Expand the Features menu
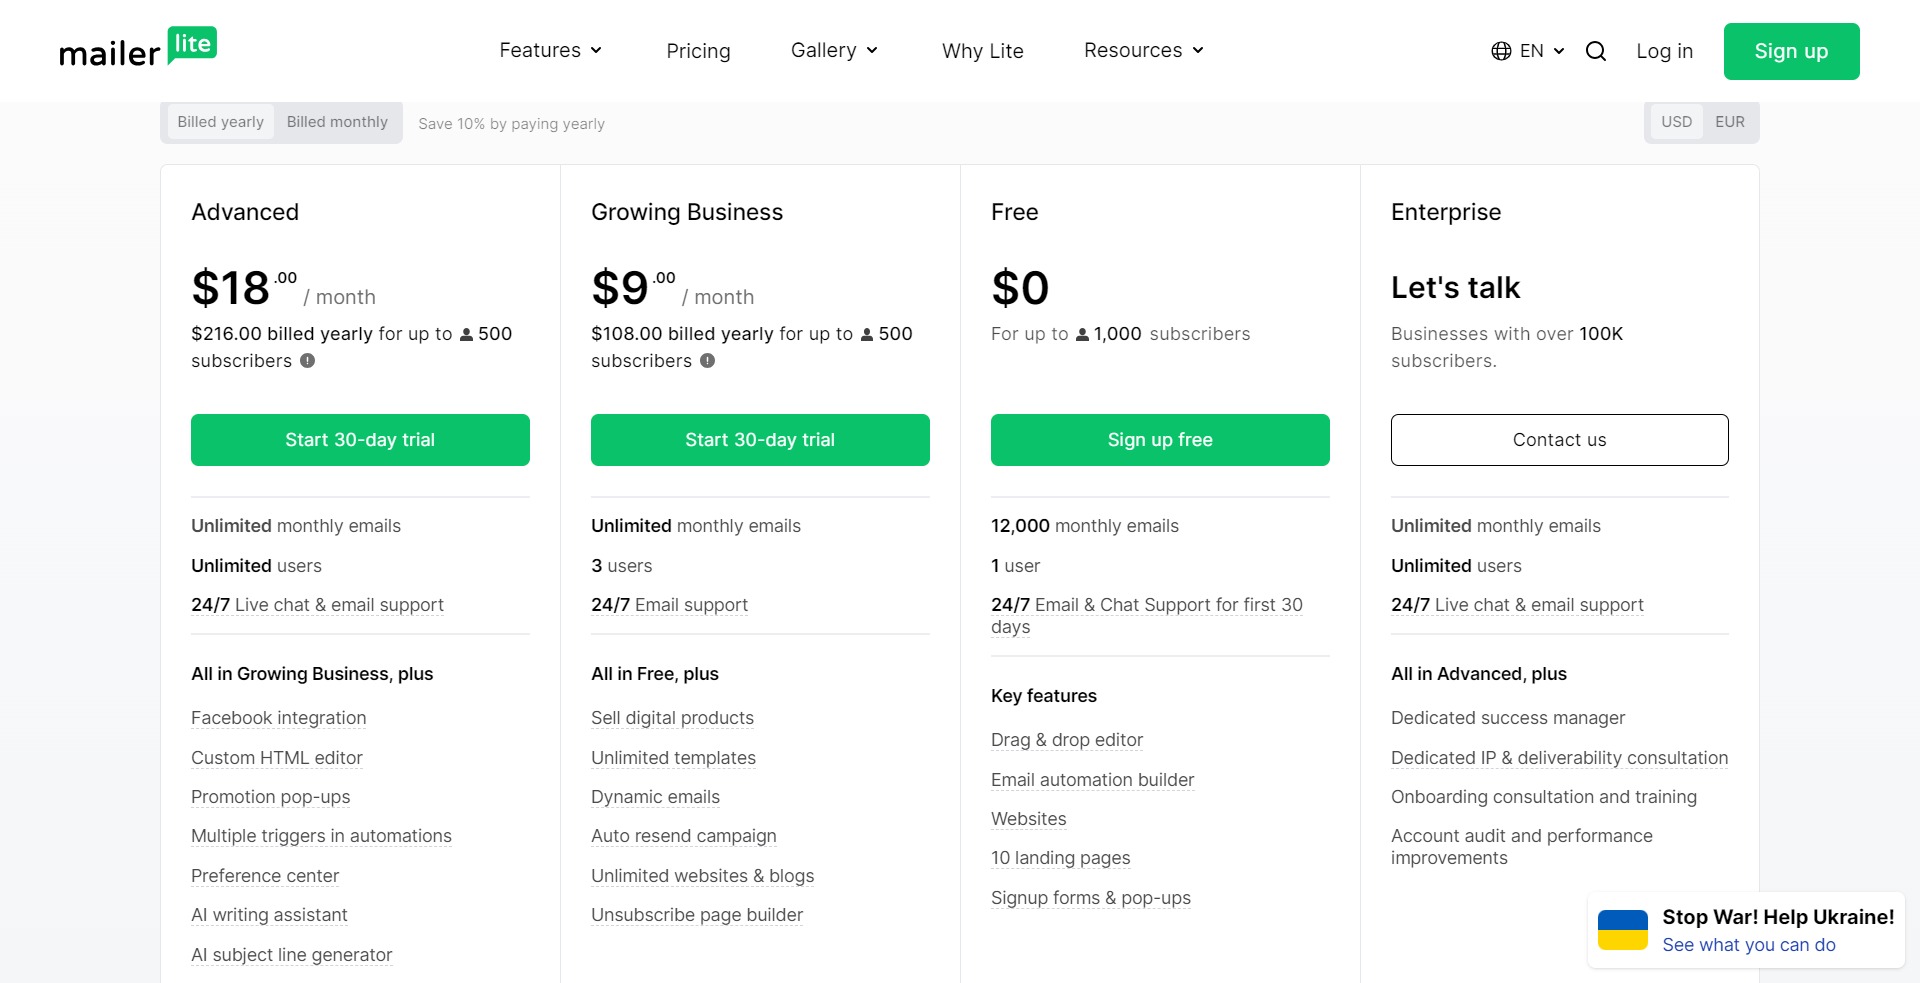1920x983 pixels. (551, 50)
